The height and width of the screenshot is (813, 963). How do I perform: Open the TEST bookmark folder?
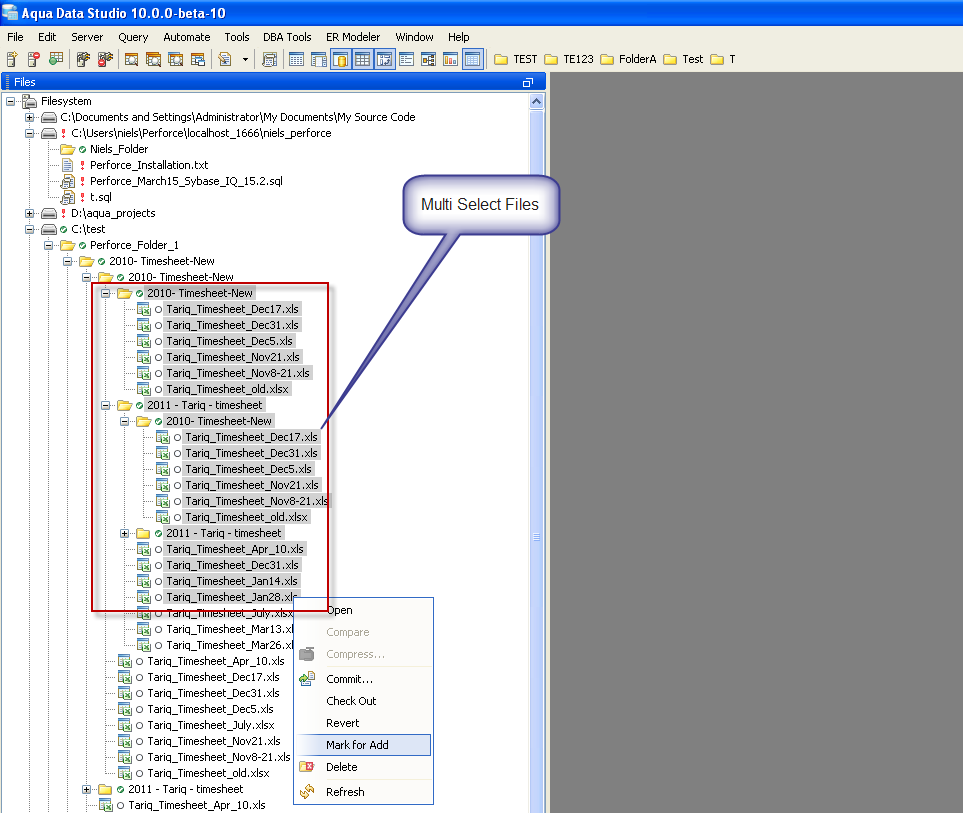point(516,59)
